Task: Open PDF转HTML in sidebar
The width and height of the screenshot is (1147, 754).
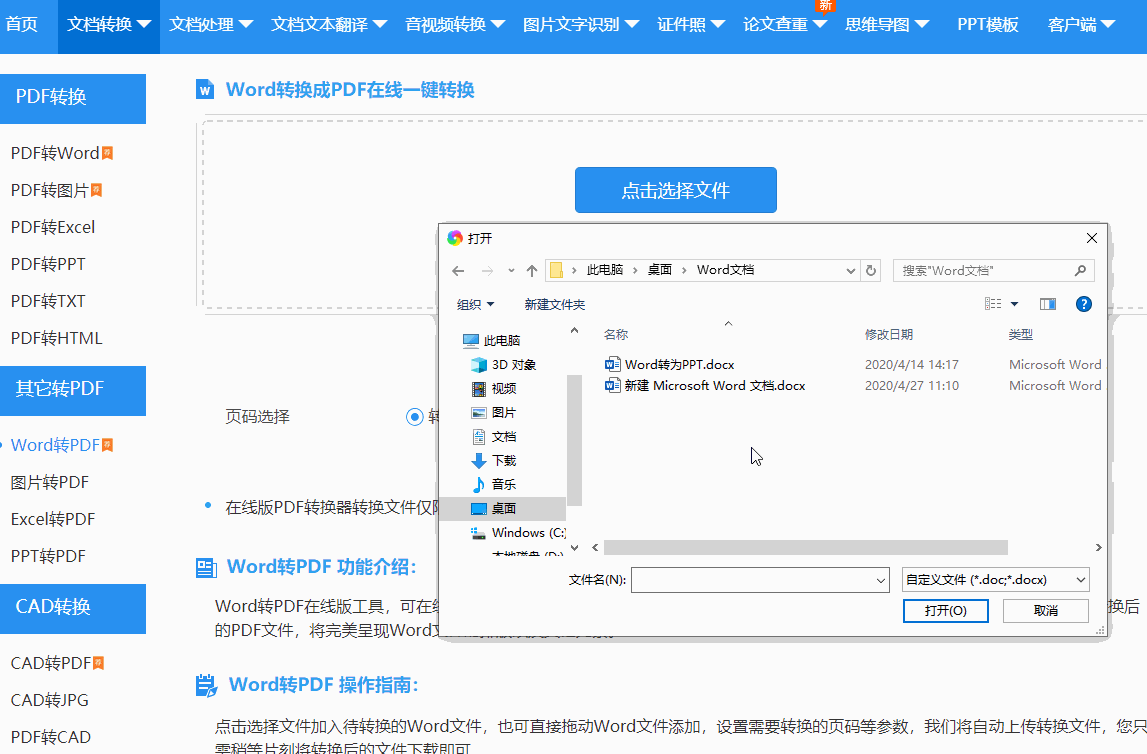Action: tap(56, 339)
